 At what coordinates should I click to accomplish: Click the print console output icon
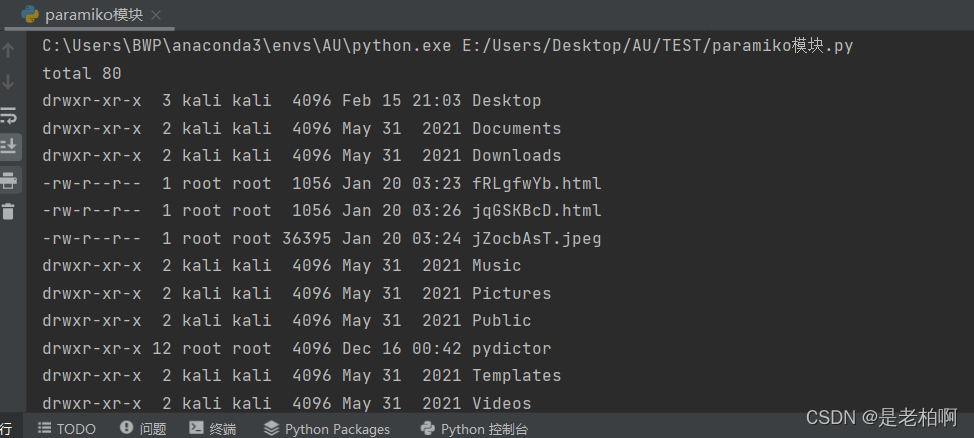point(9,181)
